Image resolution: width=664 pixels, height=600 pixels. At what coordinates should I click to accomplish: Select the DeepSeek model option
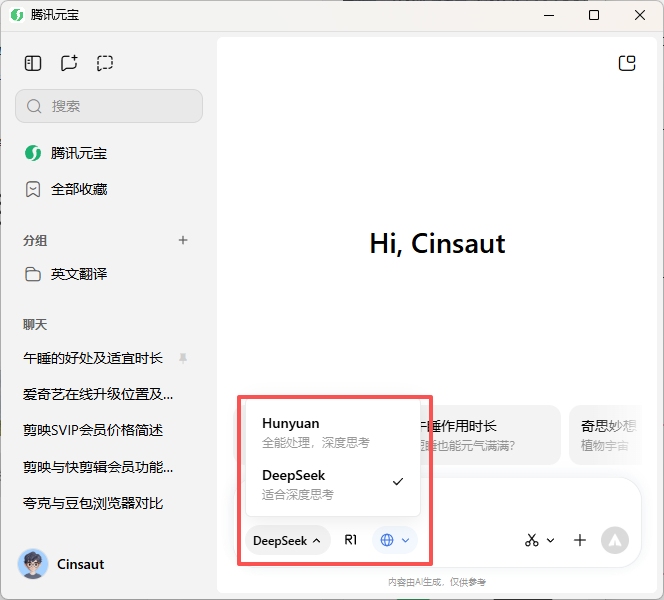pos(333,484)
